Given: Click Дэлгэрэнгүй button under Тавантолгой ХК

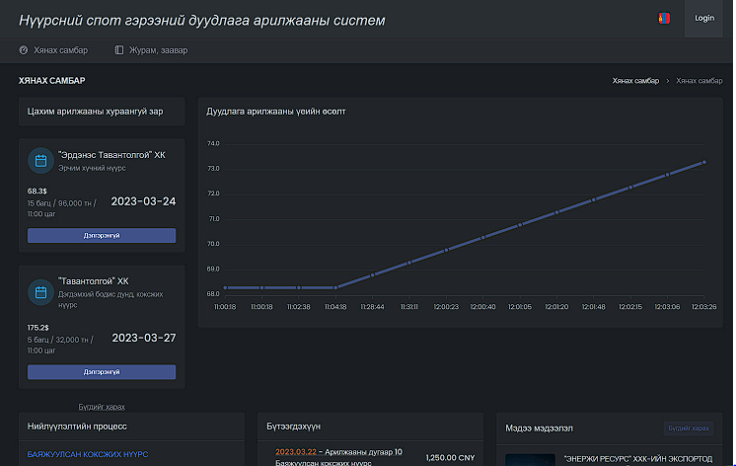Looking at the screenshot, I should 101,372.
